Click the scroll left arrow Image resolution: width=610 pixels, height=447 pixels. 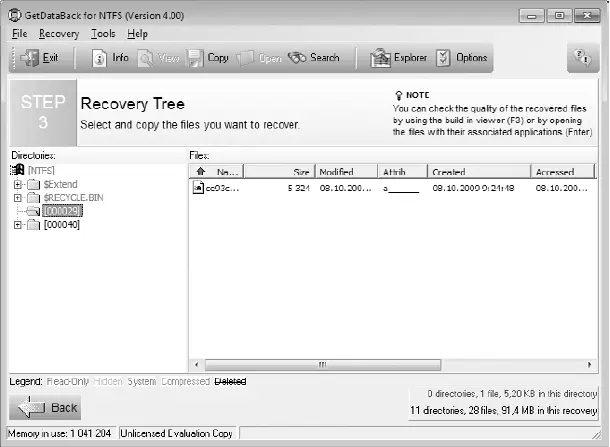pyautogui.click(x=197, y=365)
